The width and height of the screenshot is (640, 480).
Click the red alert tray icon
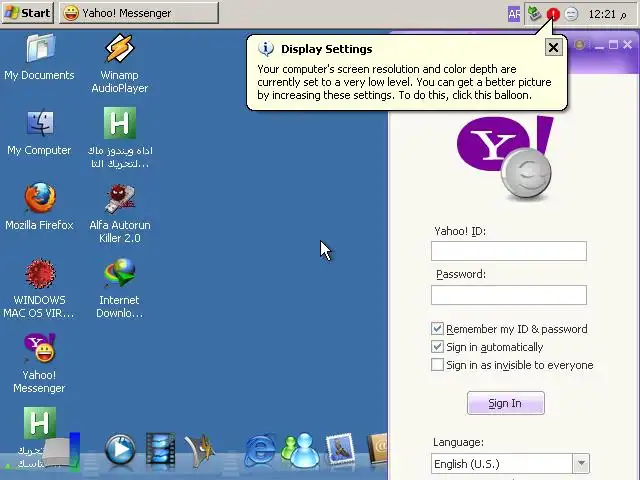coord(553,14)
